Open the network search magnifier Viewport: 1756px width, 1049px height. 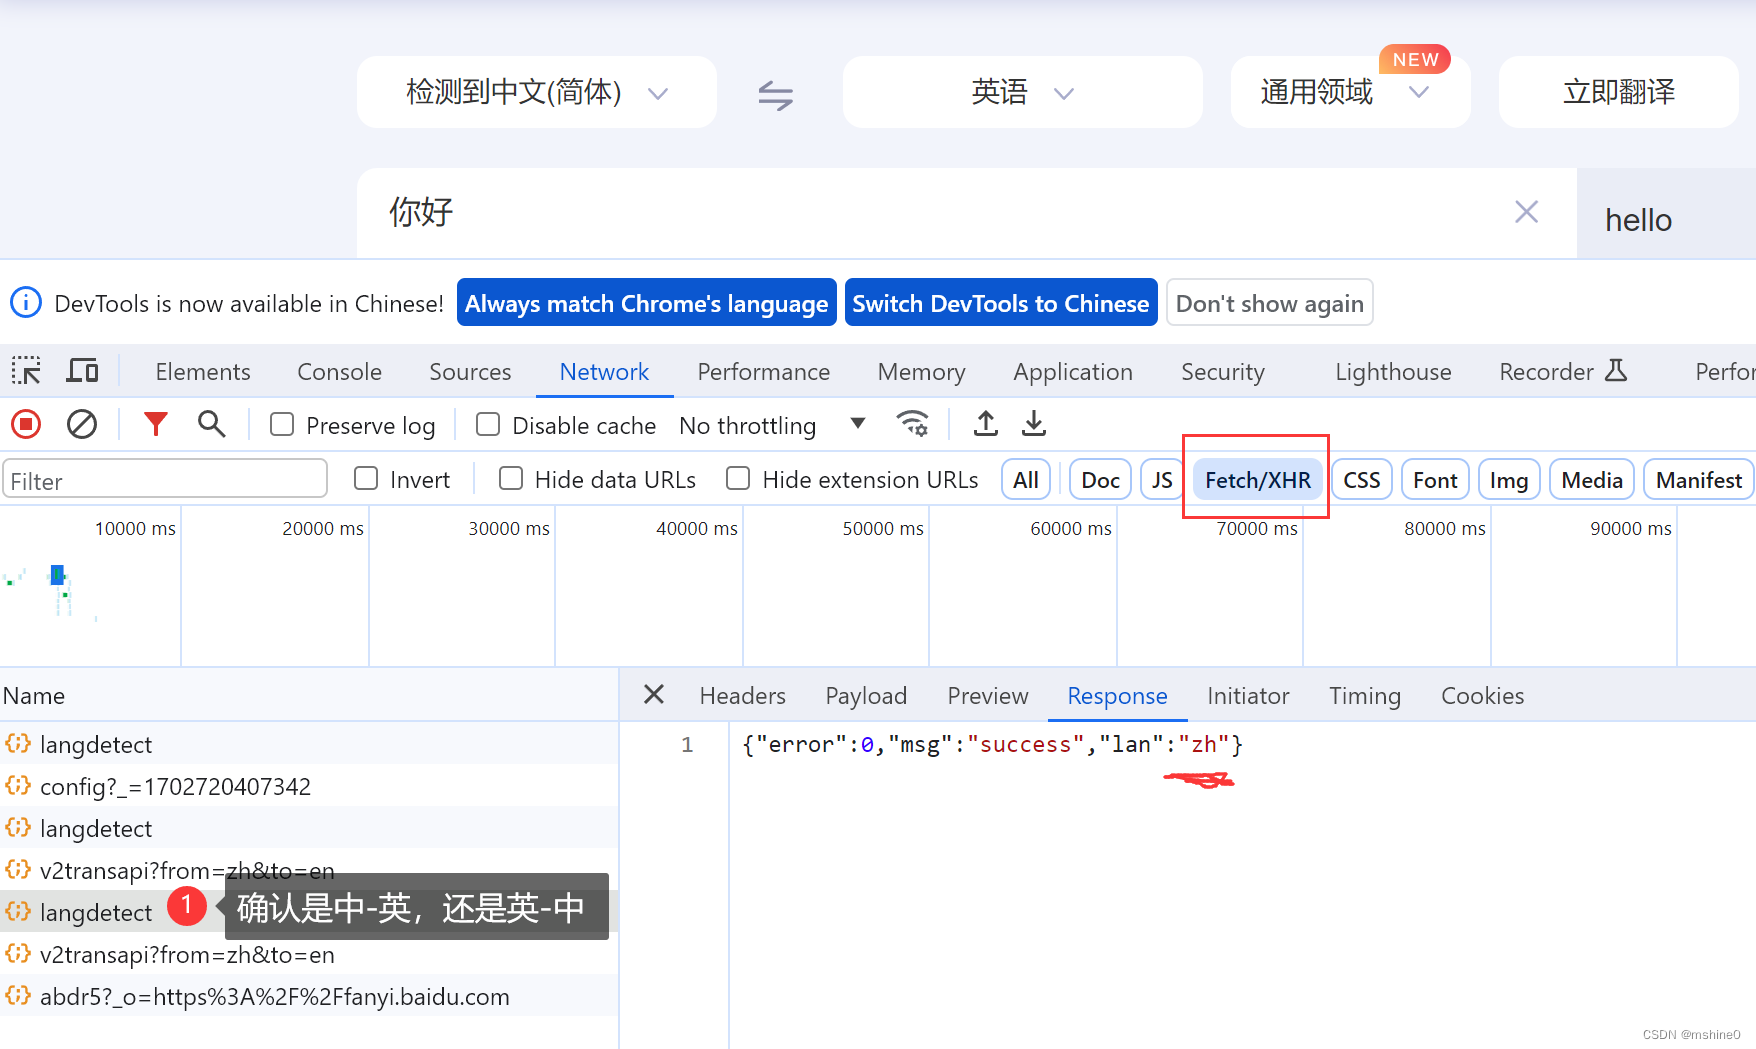[211, 425]
